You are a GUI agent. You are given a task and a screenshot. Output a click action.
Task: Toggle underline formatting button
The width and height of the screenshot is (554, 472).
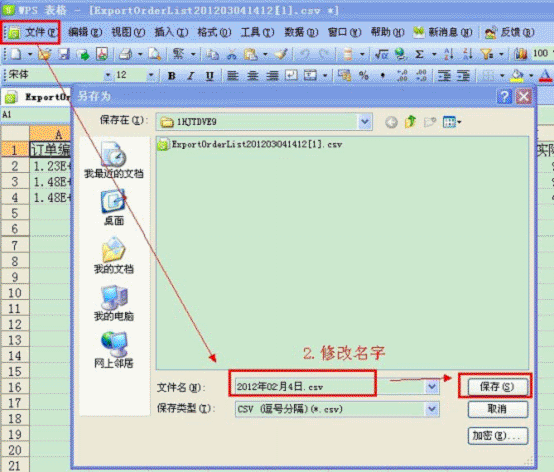(x=210, y=75)
